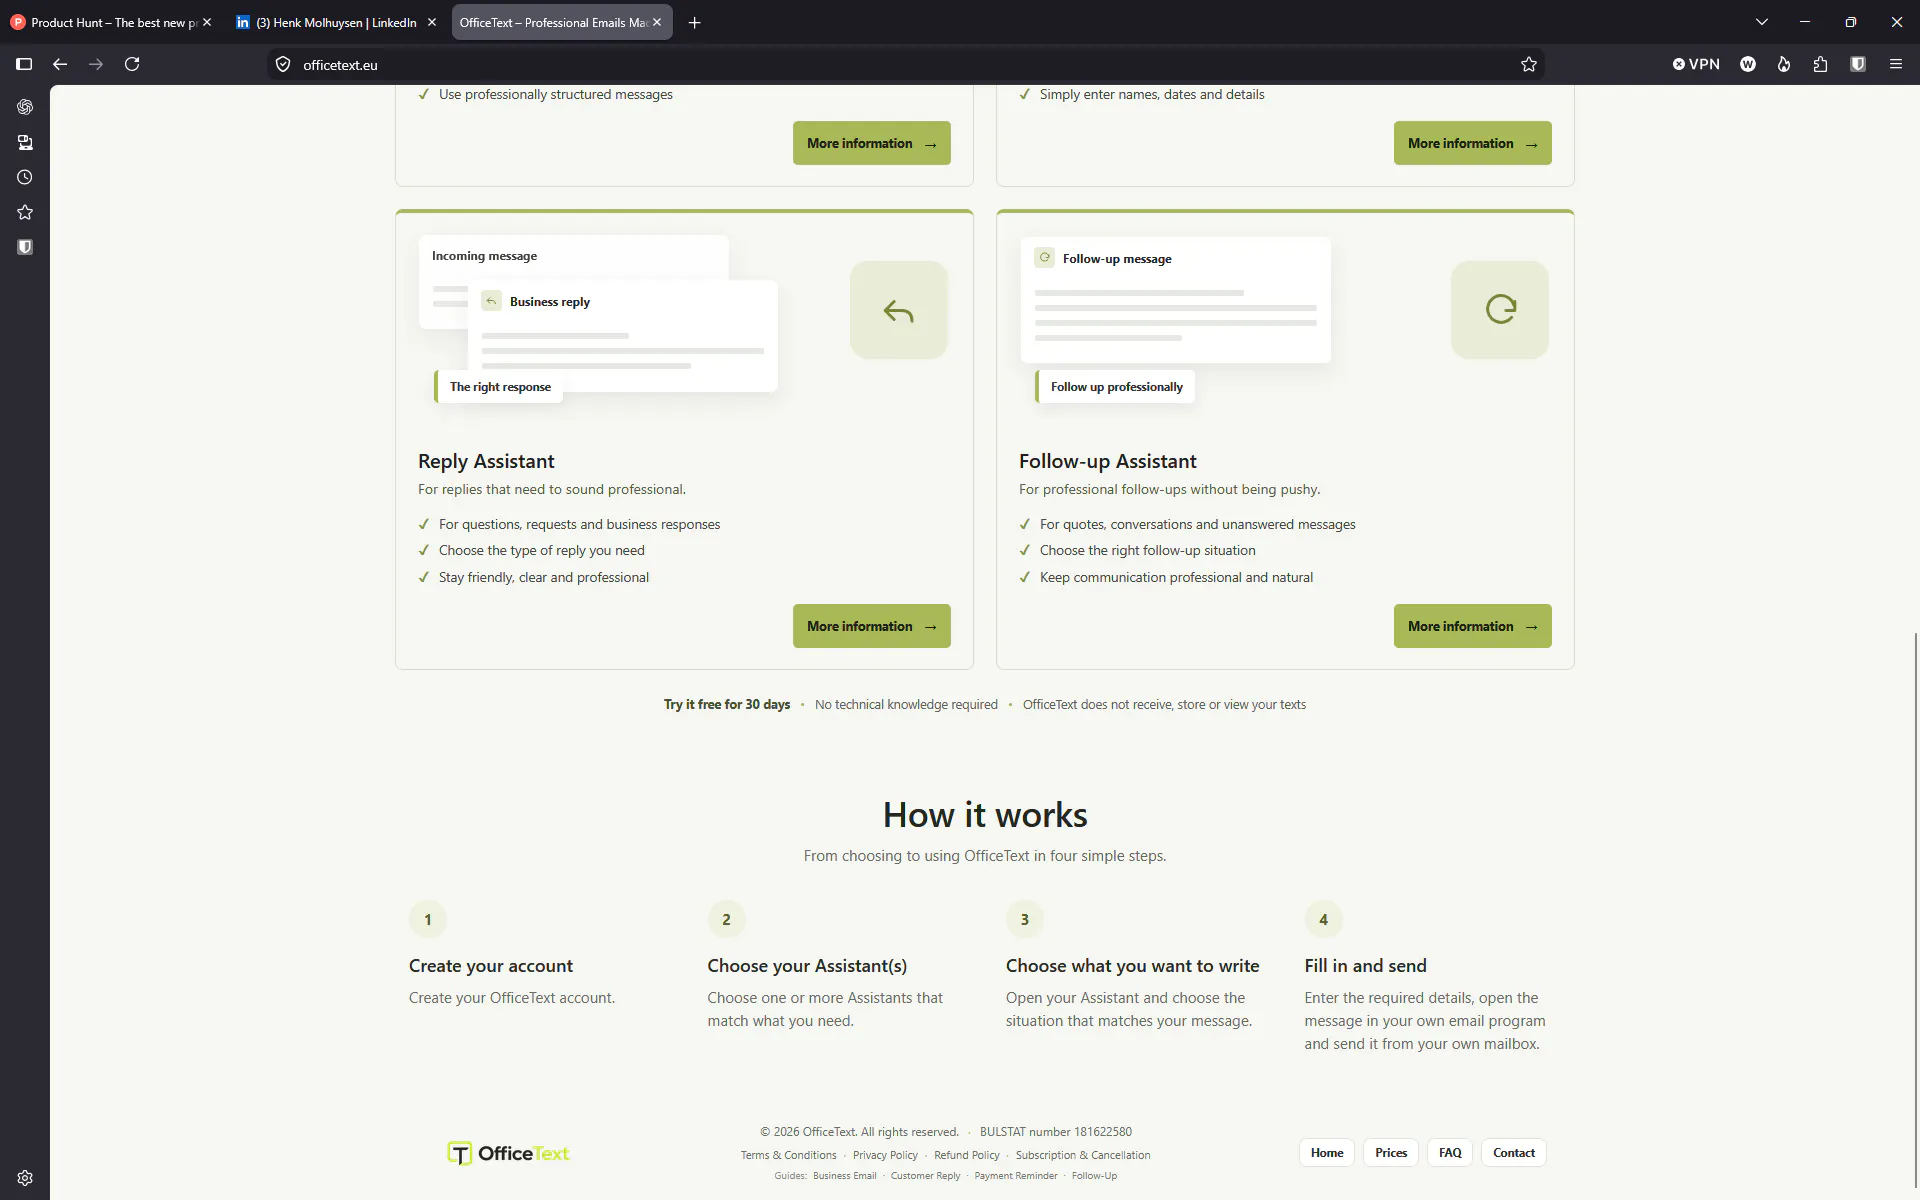
Task: Open a new browser tab
Action: 695,22
